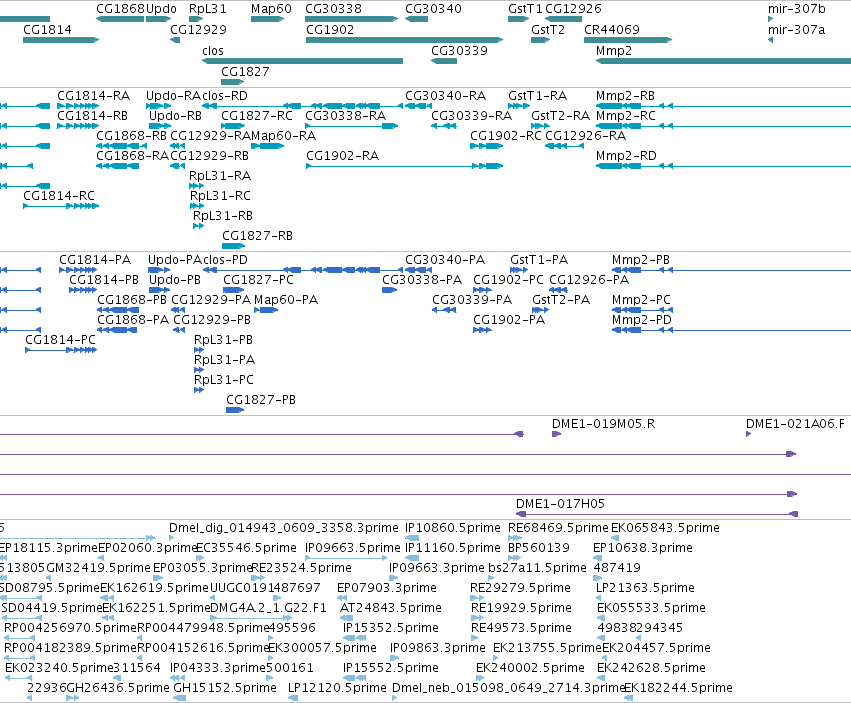
Task: Click the teal clos gene arrow bar
Action: [x=302, y=61]
